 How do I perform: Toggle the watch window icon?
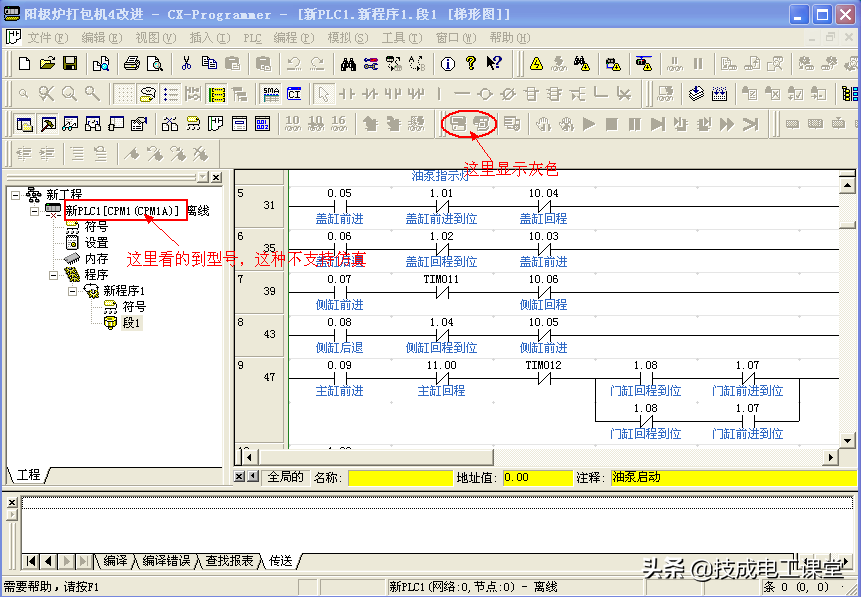(70, 124)
